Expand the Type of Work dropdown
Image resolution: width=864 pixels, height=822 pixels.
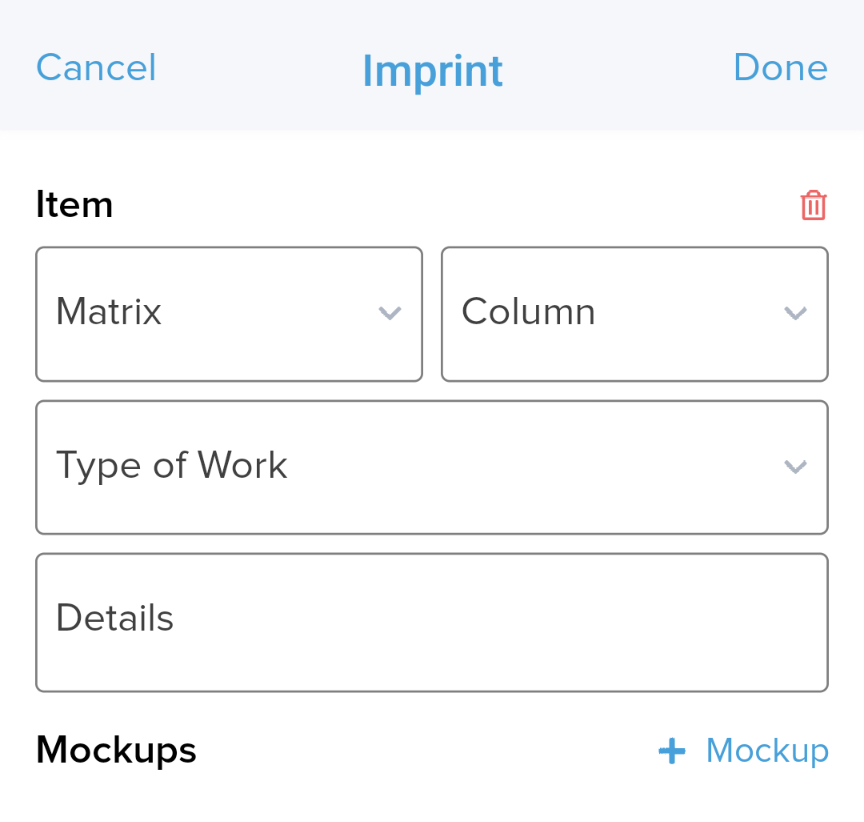pos(432,467)
